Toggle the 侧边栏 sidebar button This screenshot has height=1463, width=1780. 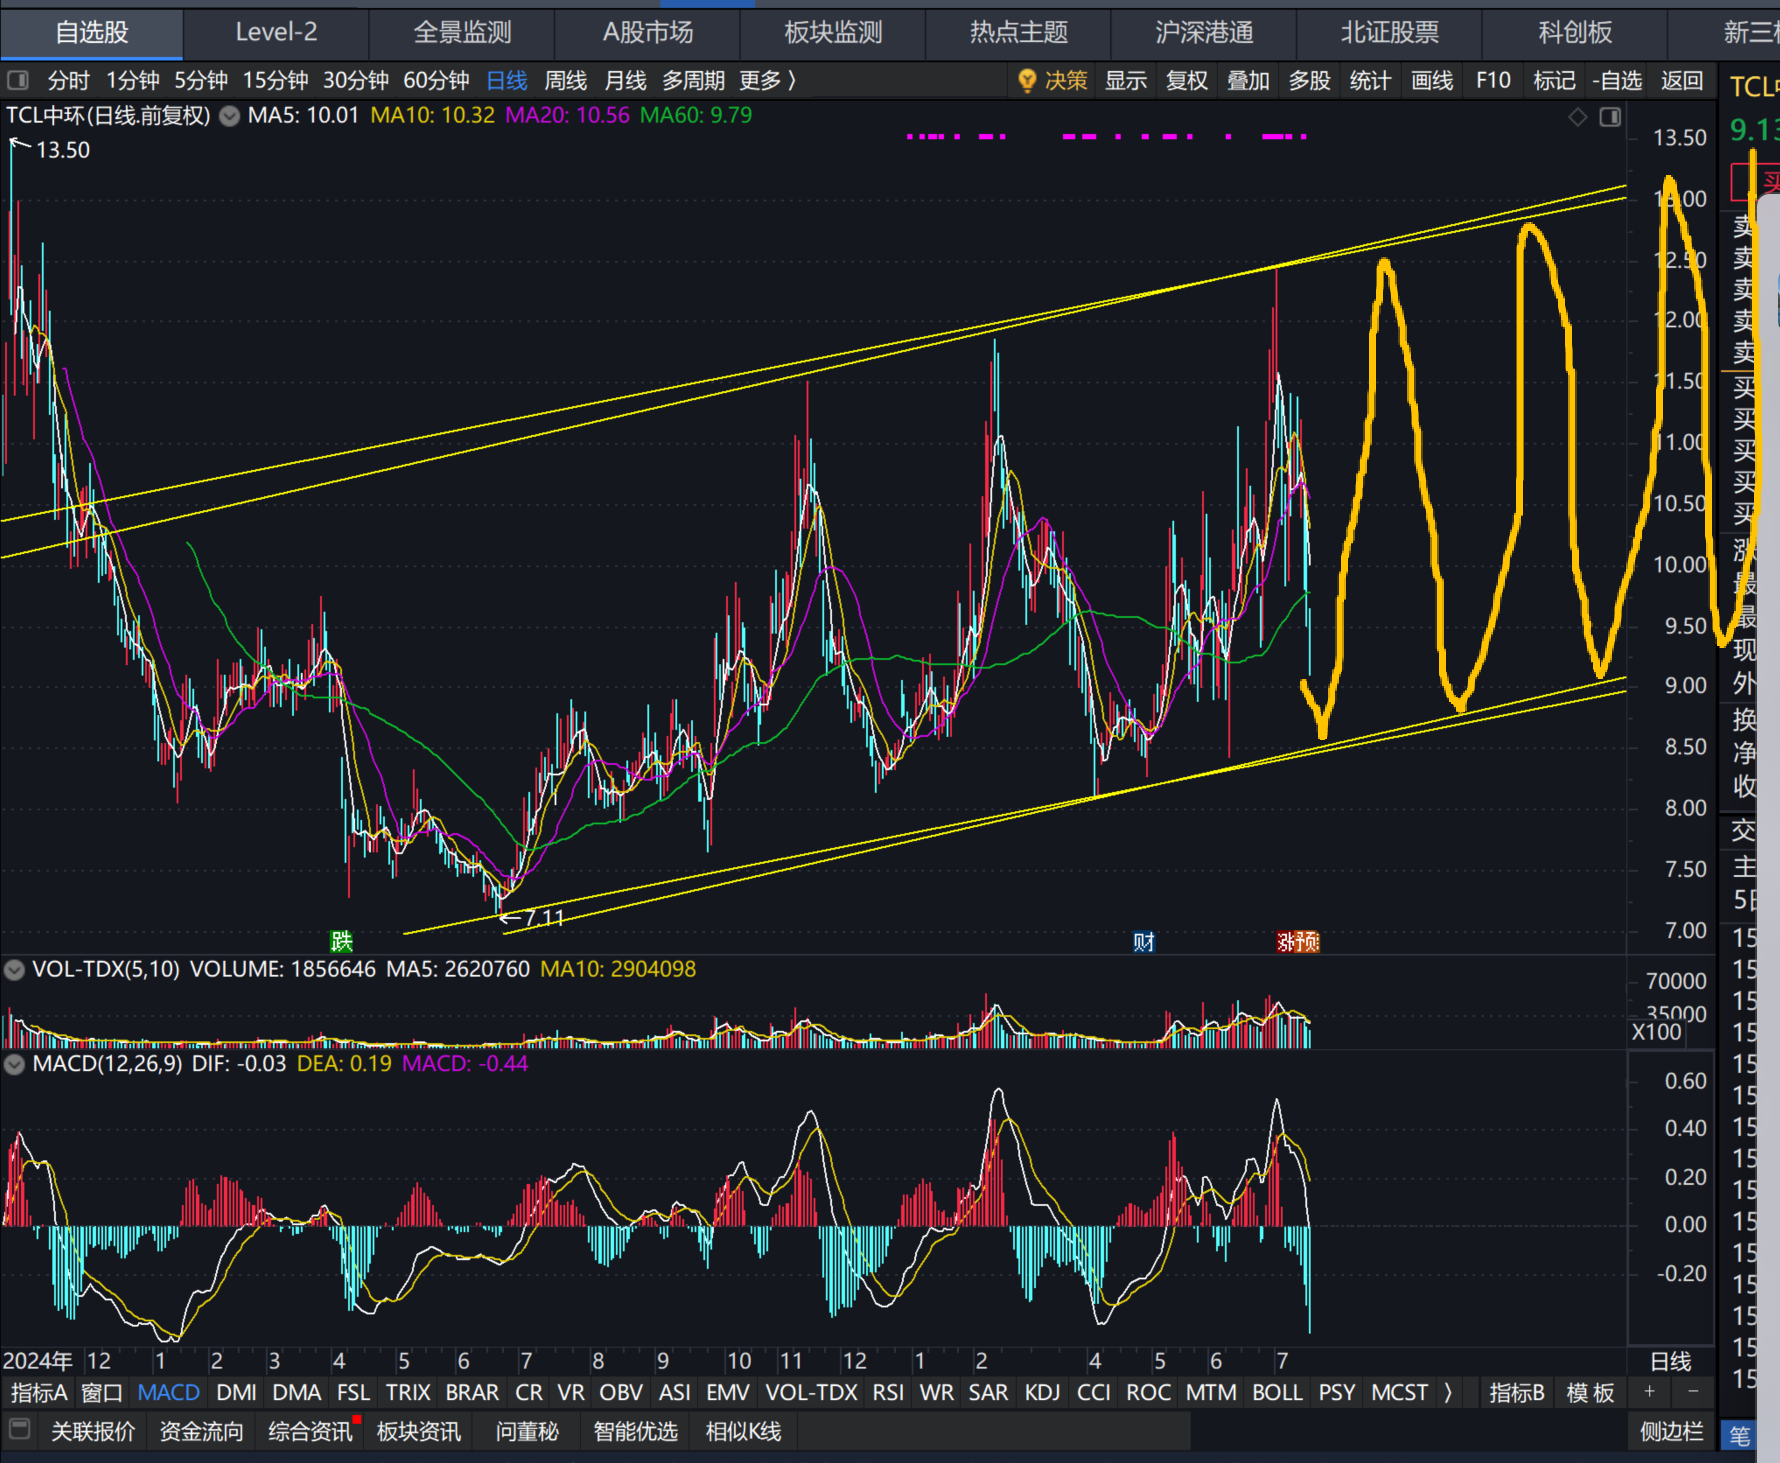[1671, 1432]
